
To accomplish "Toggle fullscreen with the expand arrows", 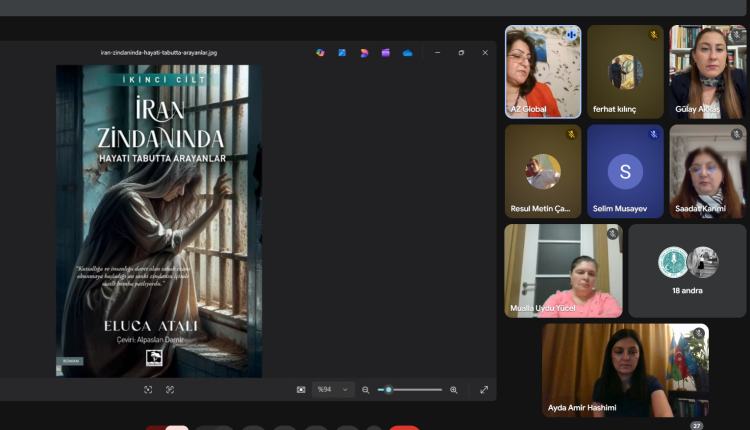I will tap(484, 390).
